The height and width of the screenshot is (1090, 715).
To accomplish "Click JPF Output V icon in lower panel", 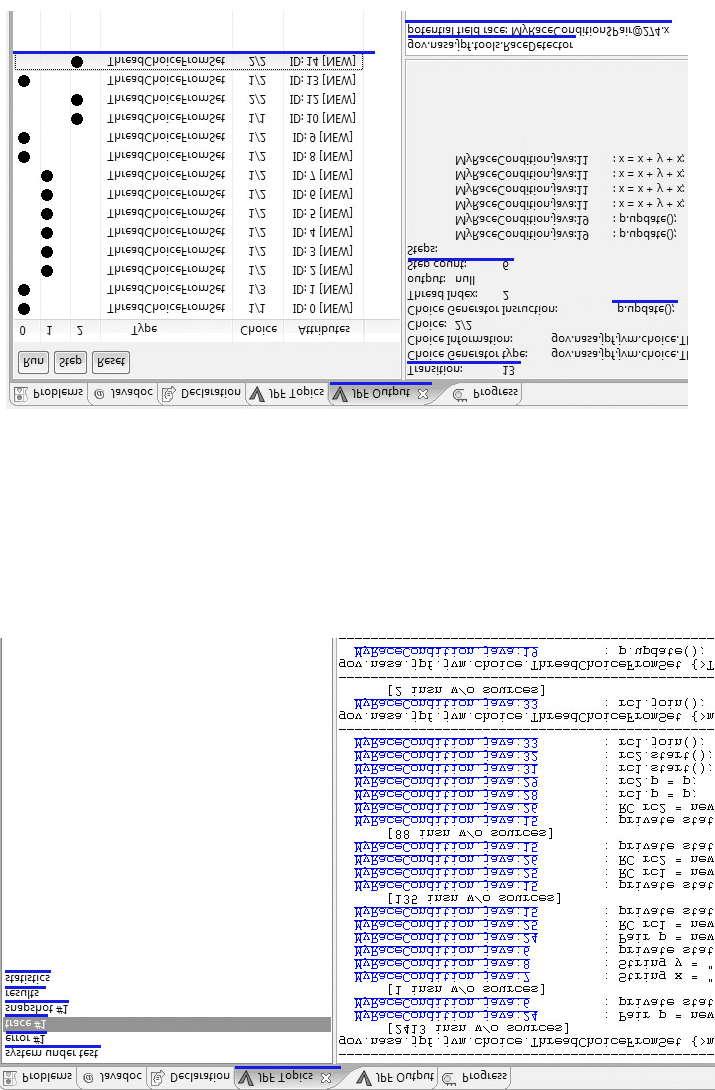I will pos(363,1078).
